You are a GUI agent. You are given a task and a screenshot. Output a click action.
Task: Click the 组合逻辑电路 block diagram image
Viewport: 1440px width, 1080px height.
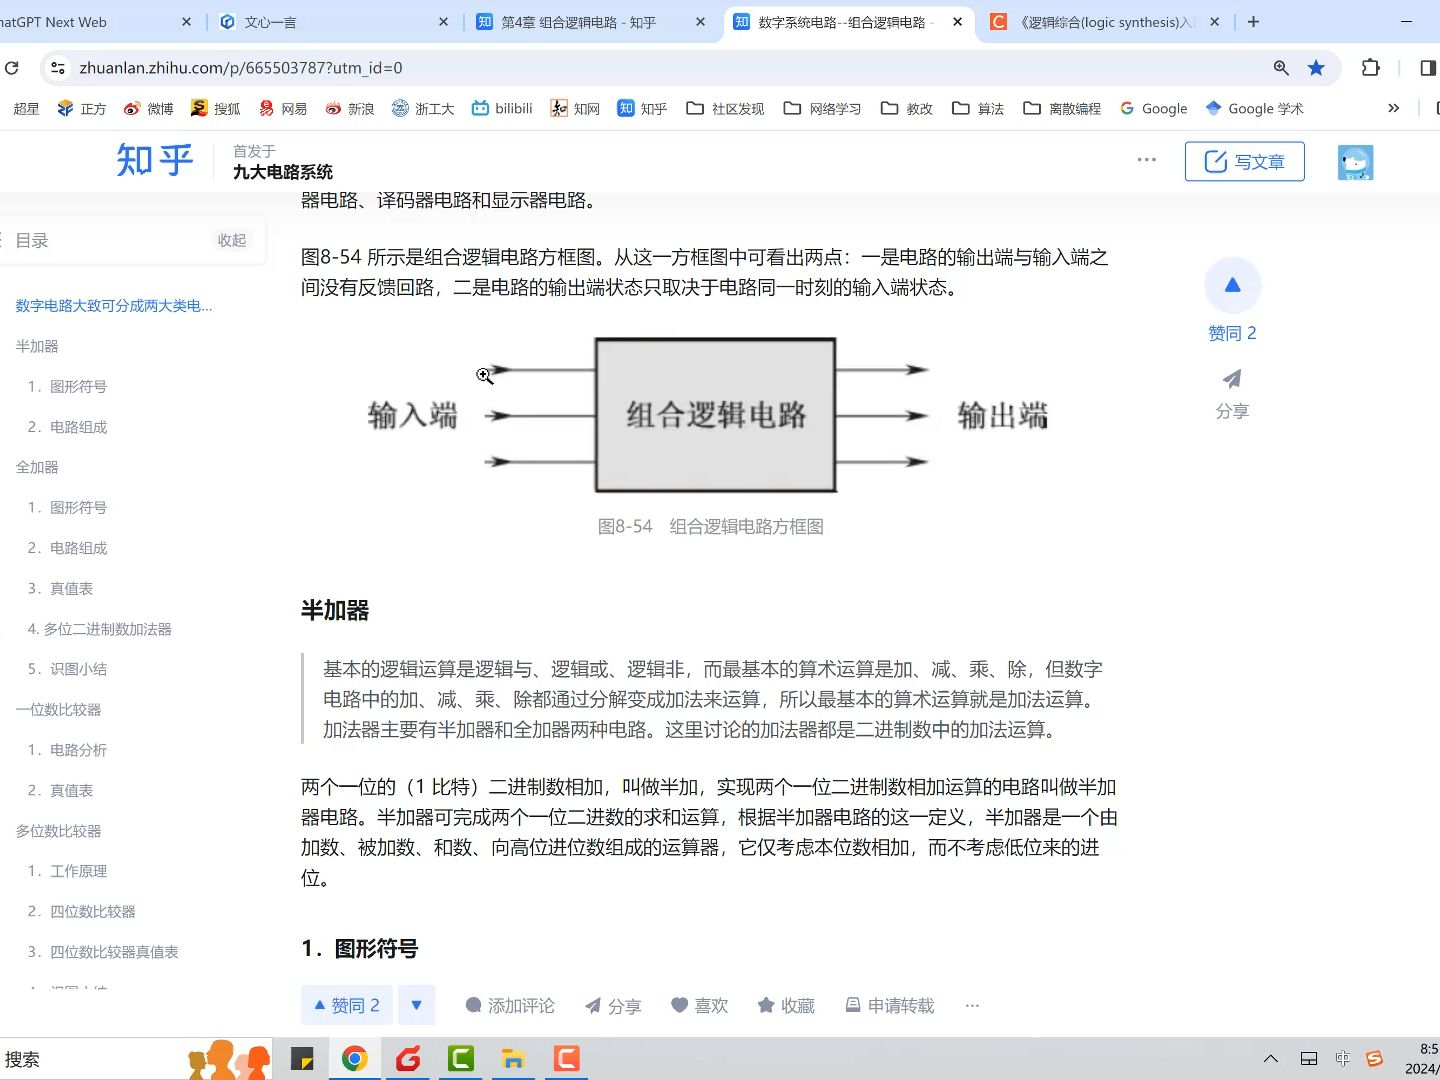coord(710,415)
